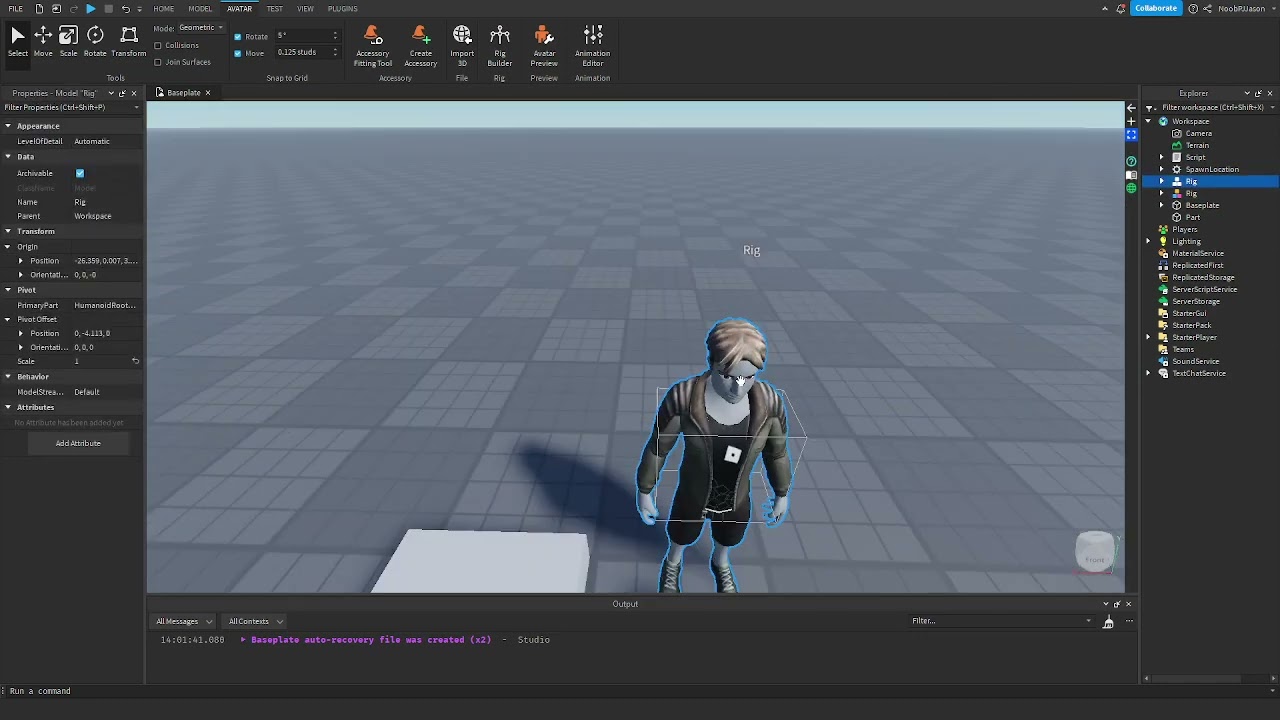Image resolution: width=1280 pixels, height=720 pixels.
Task: Open the FILE menu
Action: [x=16, y=9]
